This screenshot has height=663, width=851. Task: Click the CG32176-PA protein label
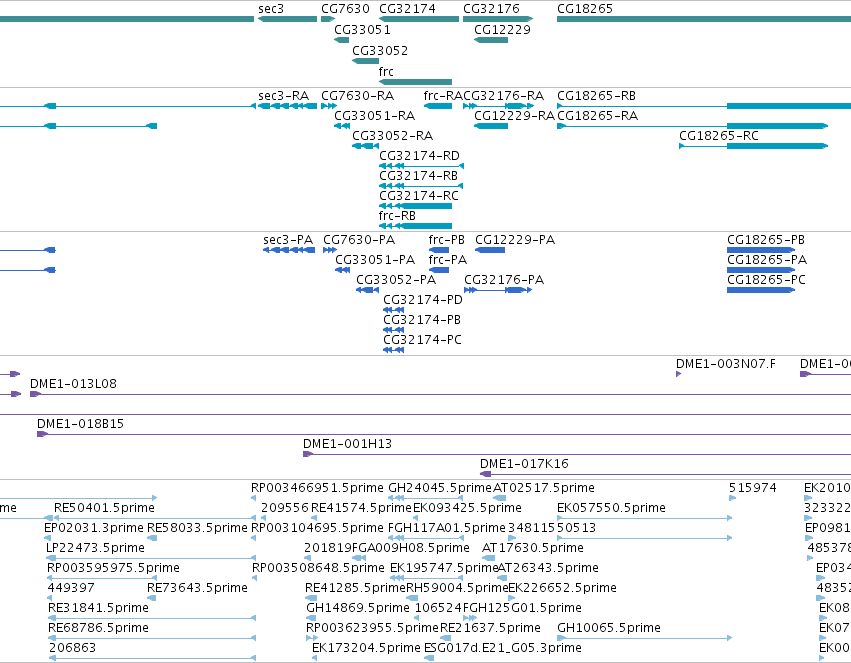504,280
